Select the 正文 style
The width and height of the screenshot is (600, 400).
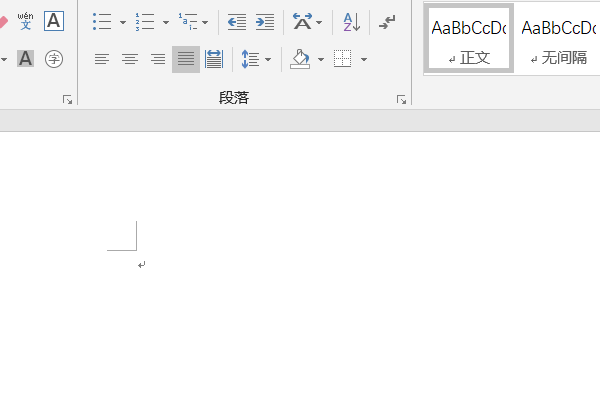pyautogui.click(x=469, y=39)
